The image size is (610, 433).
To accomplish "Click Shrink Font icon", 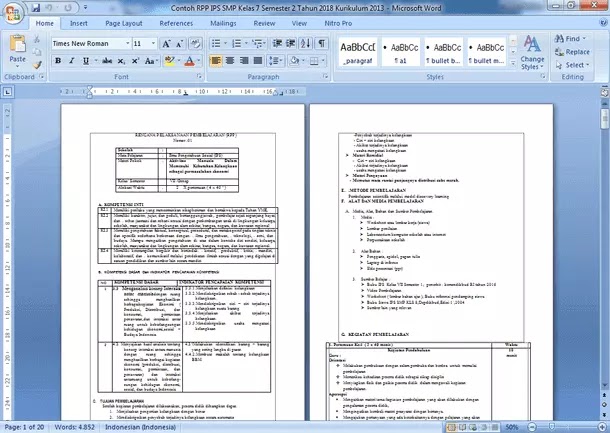I will [179, 44].
